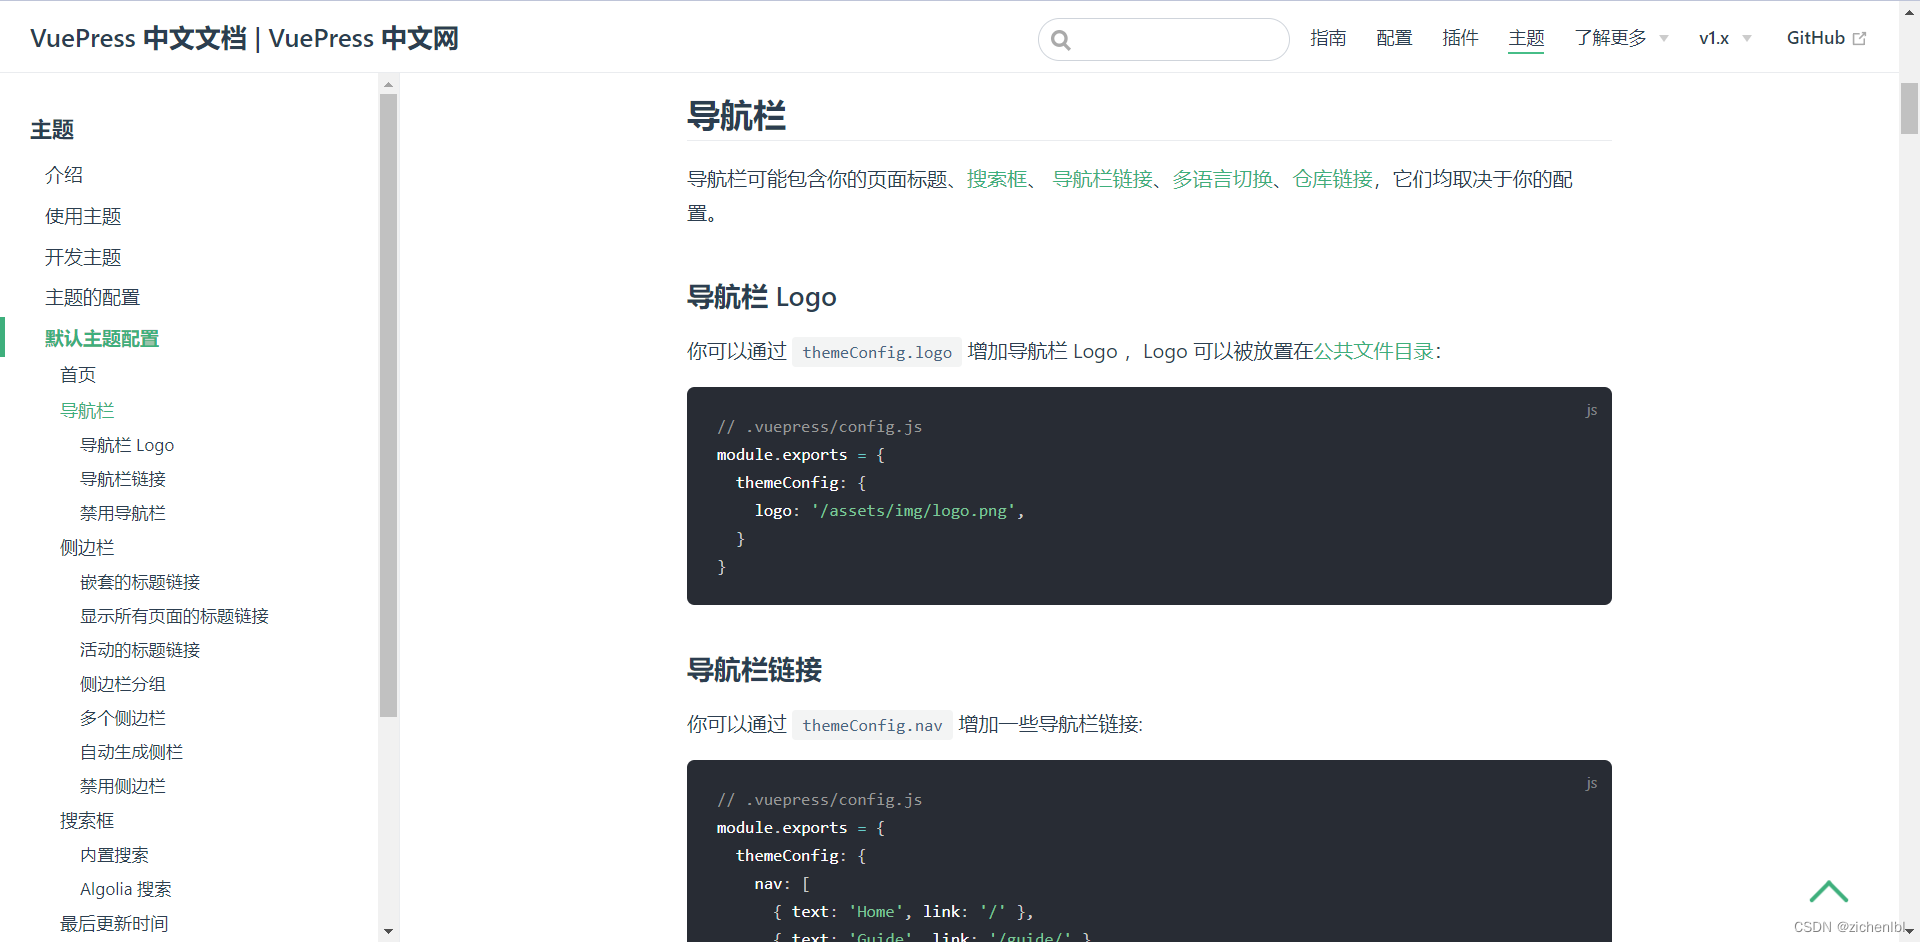The image size is (1920, 942).
Task: Open sidebar item 使用主题
Action: 83,216
